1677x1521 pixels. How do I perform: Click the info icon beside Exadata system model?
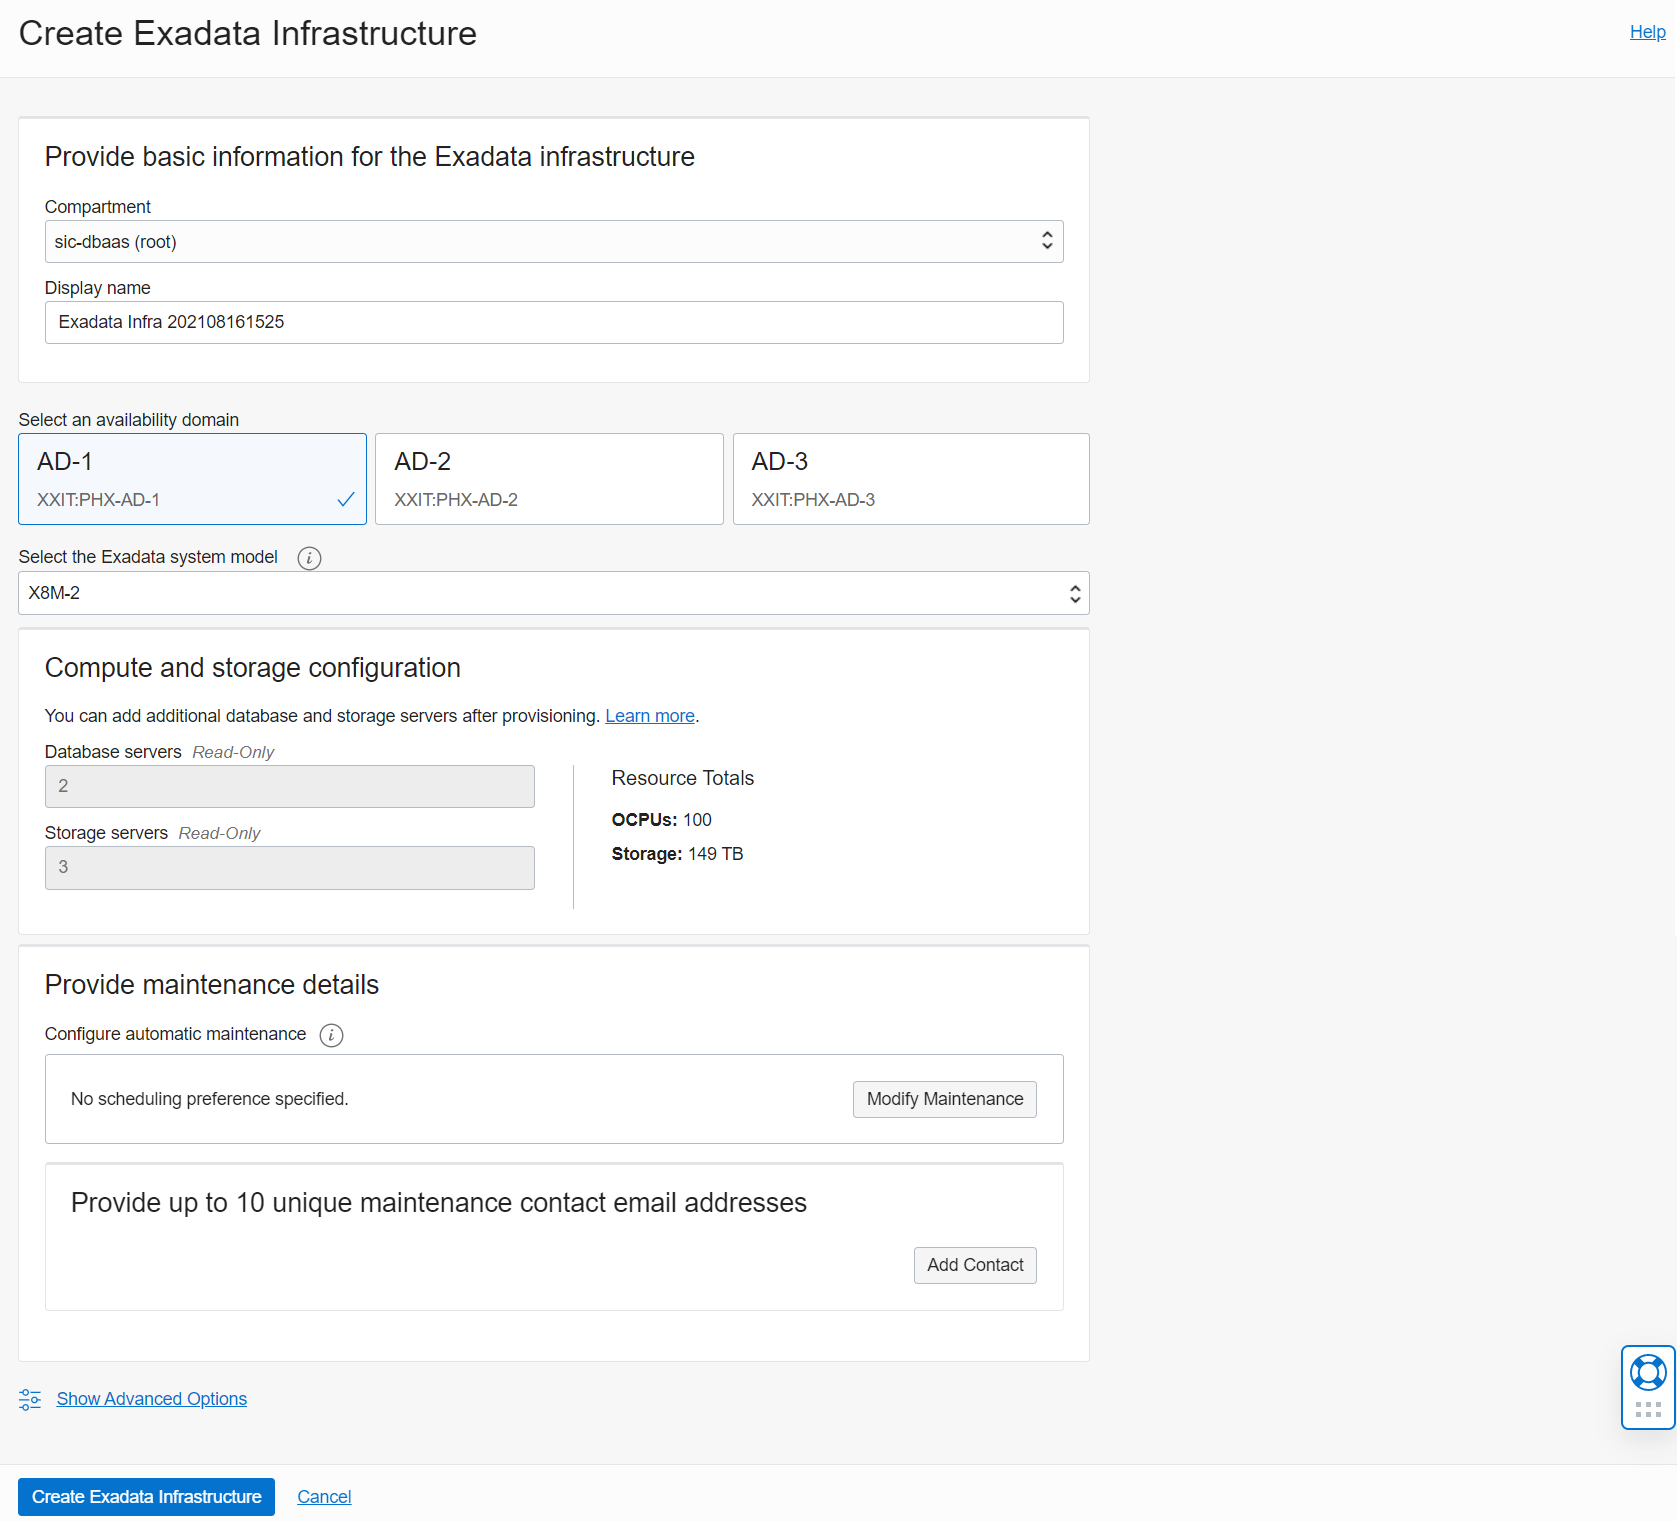(309, 558)
